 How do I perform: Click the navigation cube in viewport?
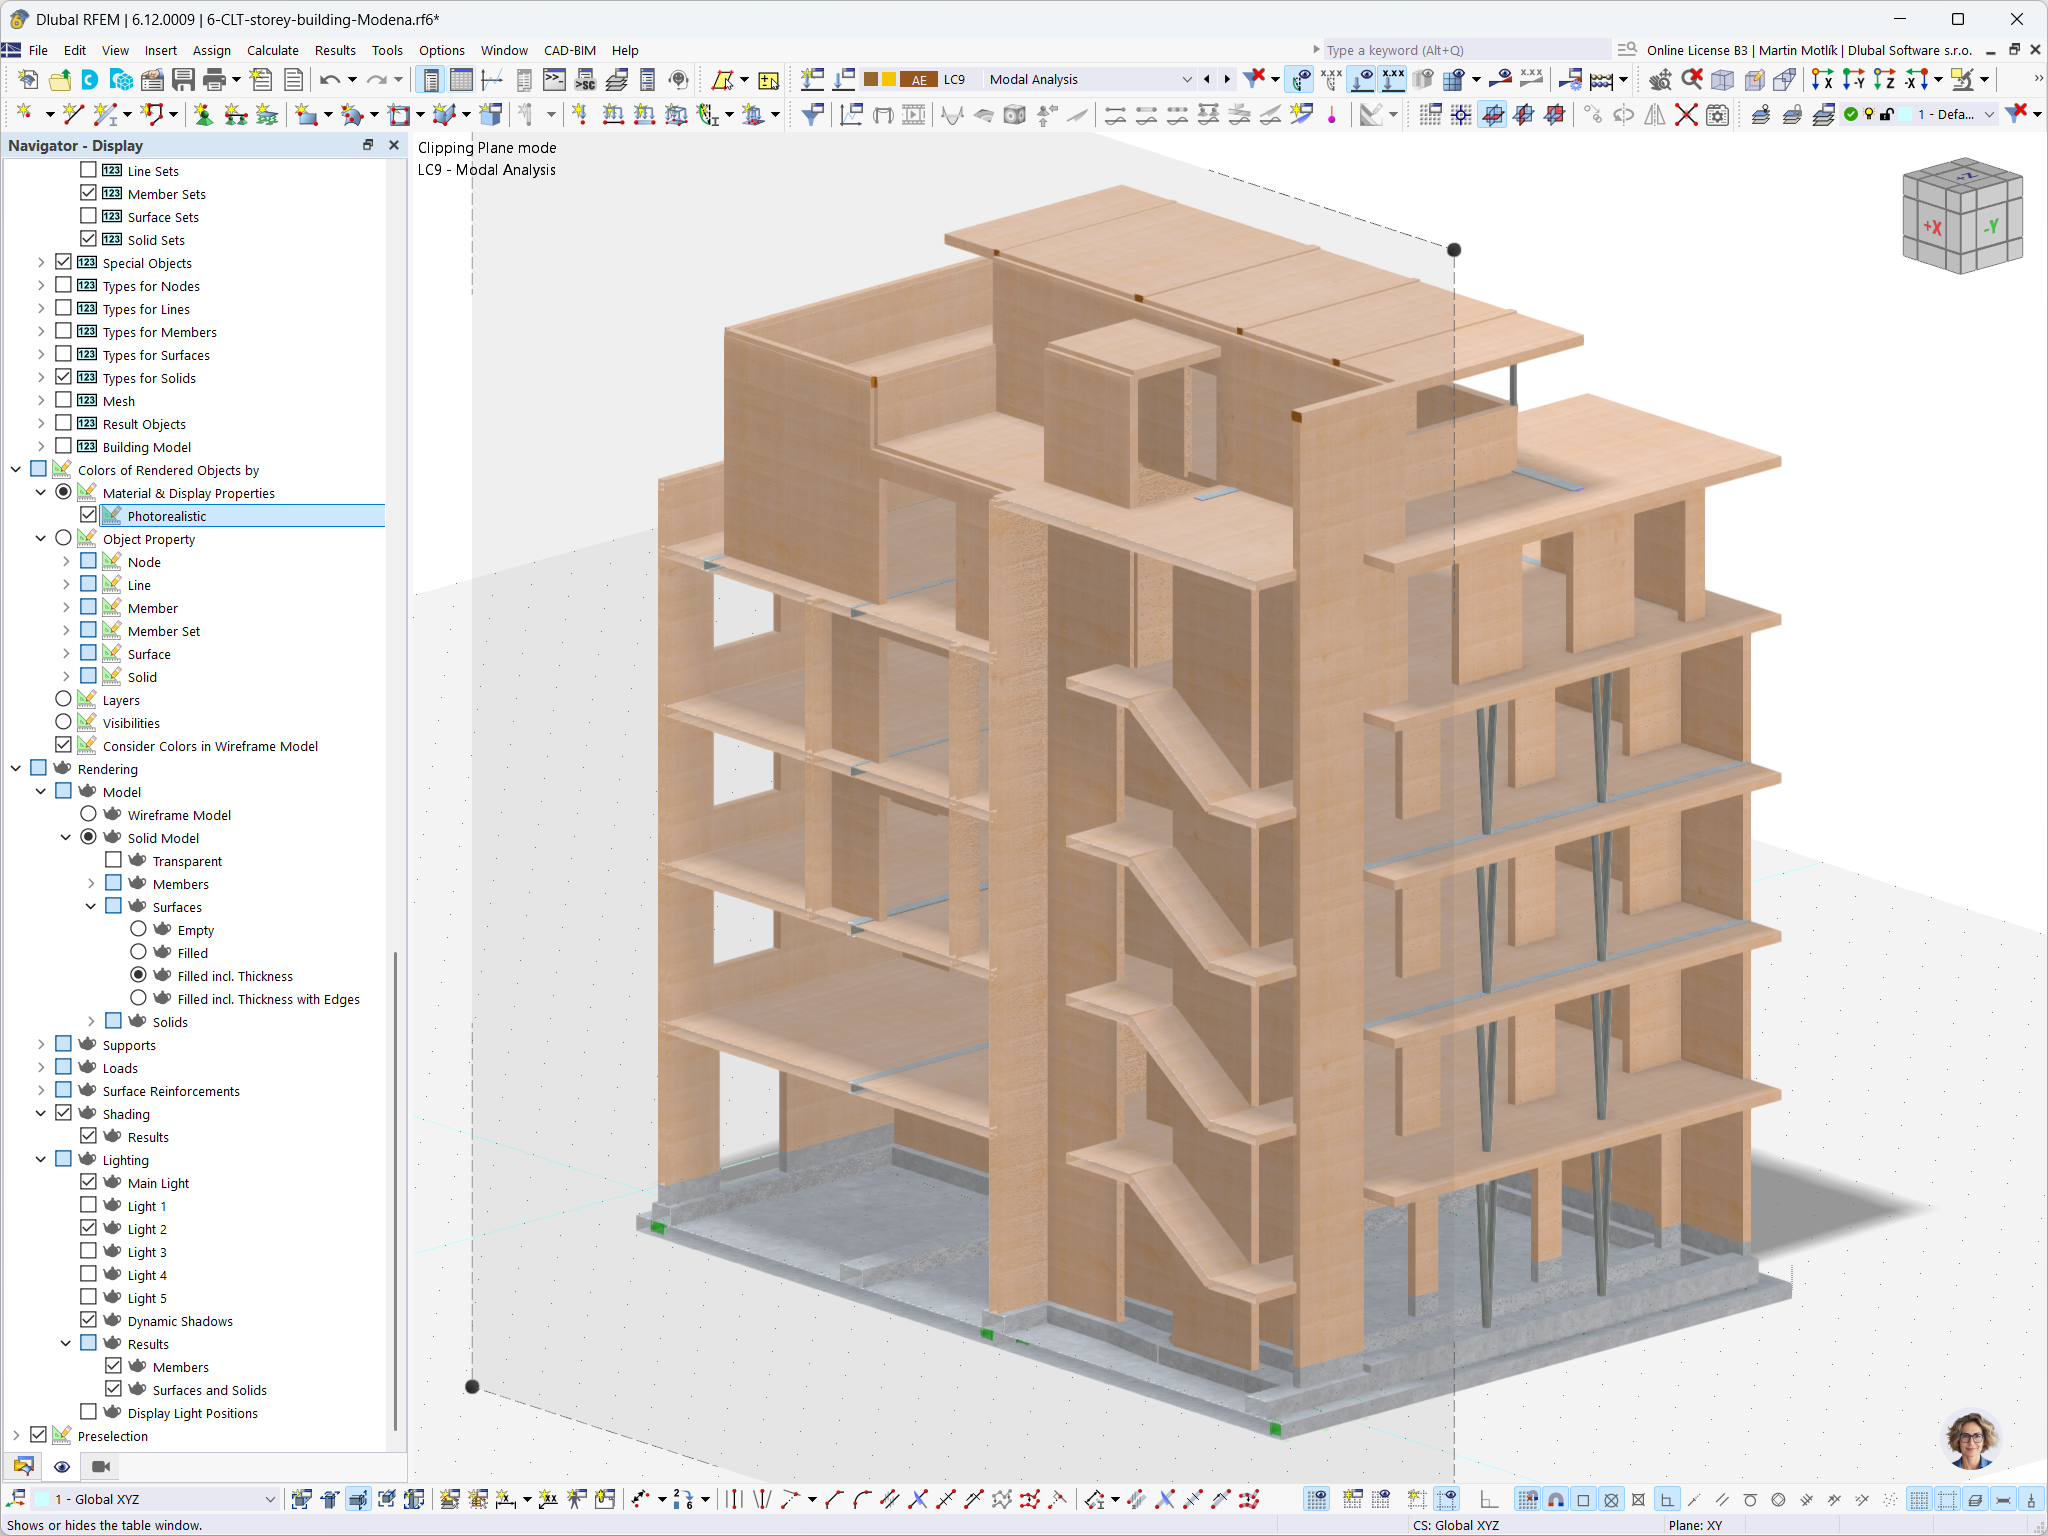click(1962, 216)
